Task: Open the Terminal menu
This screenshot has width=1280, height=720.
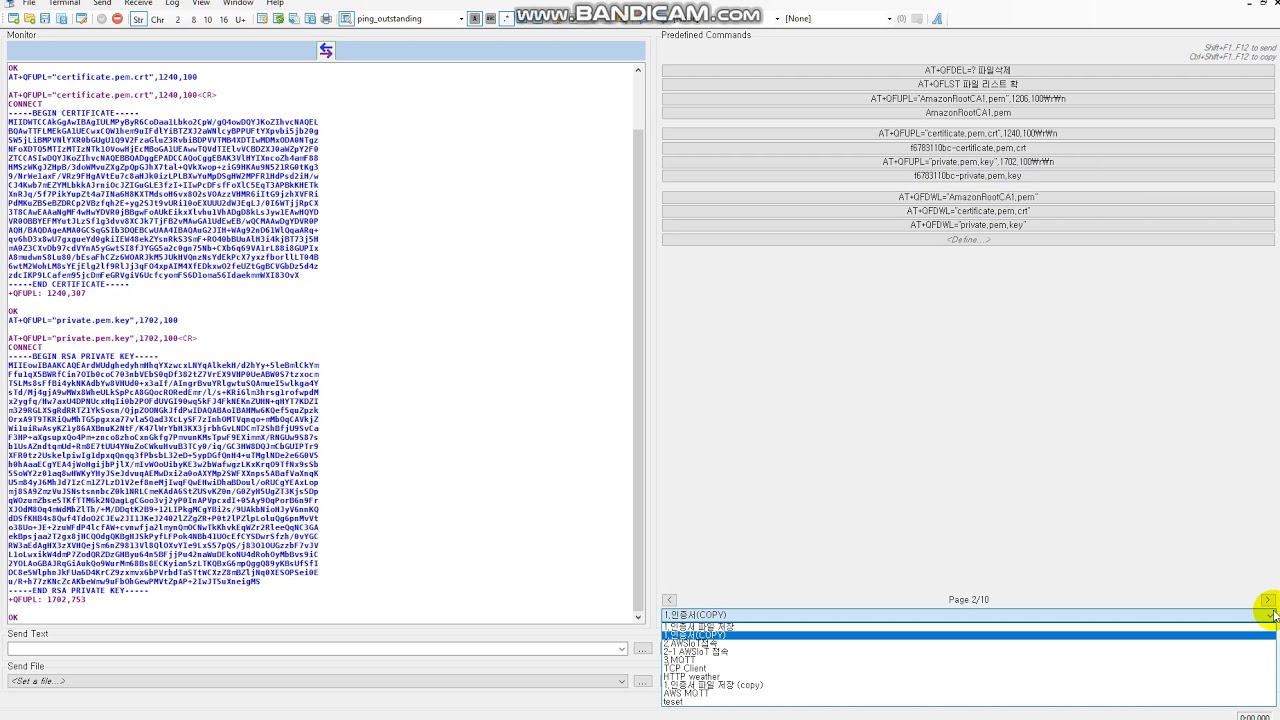Action: click(x=64, y=3)
